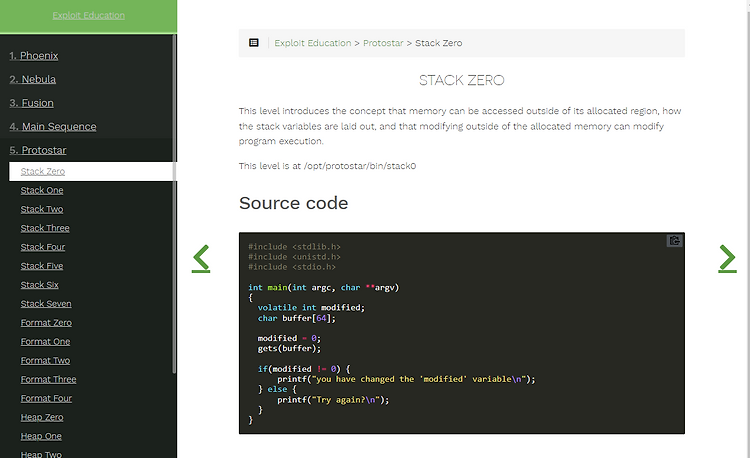This screenshot has width=750, height=458.
Task: Click the #include <stdlib.h> line
Action: (x=294, y=247)
